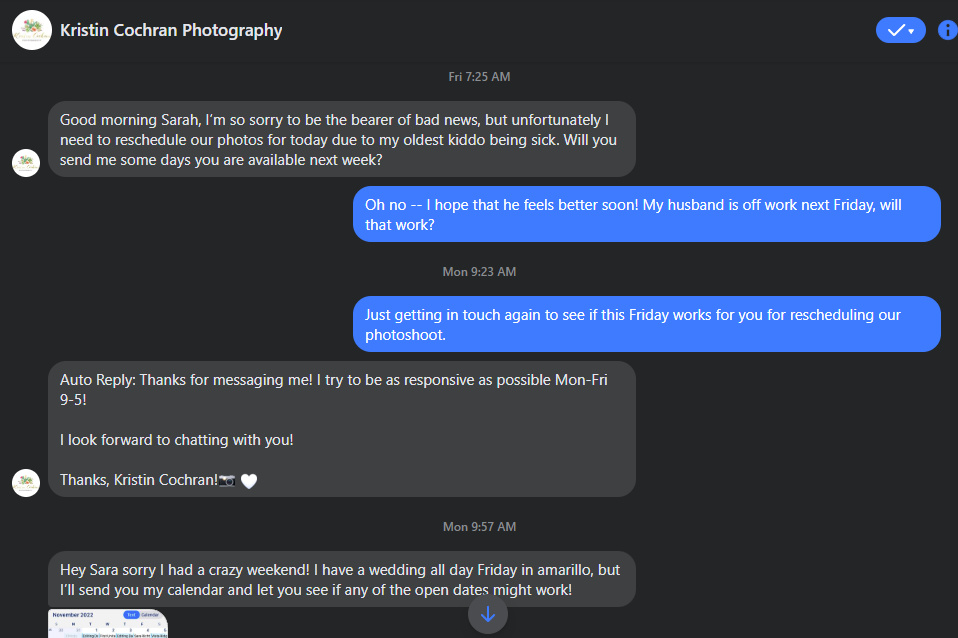This screenshot has width=958, height=638.
Task: Open the conversation info icon
Action: pyautogui.click(x=947, y=30)
